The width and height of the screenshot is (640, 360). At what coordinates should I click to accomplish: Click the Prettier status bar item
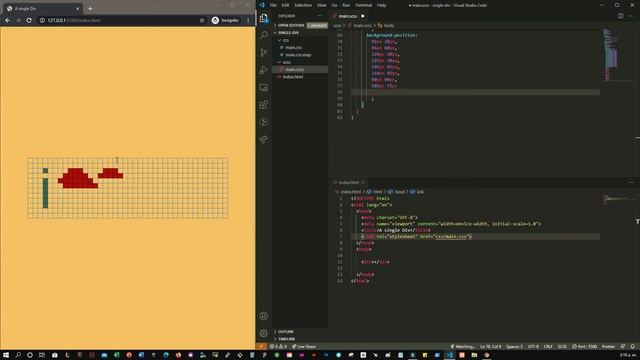pos(608,347)
